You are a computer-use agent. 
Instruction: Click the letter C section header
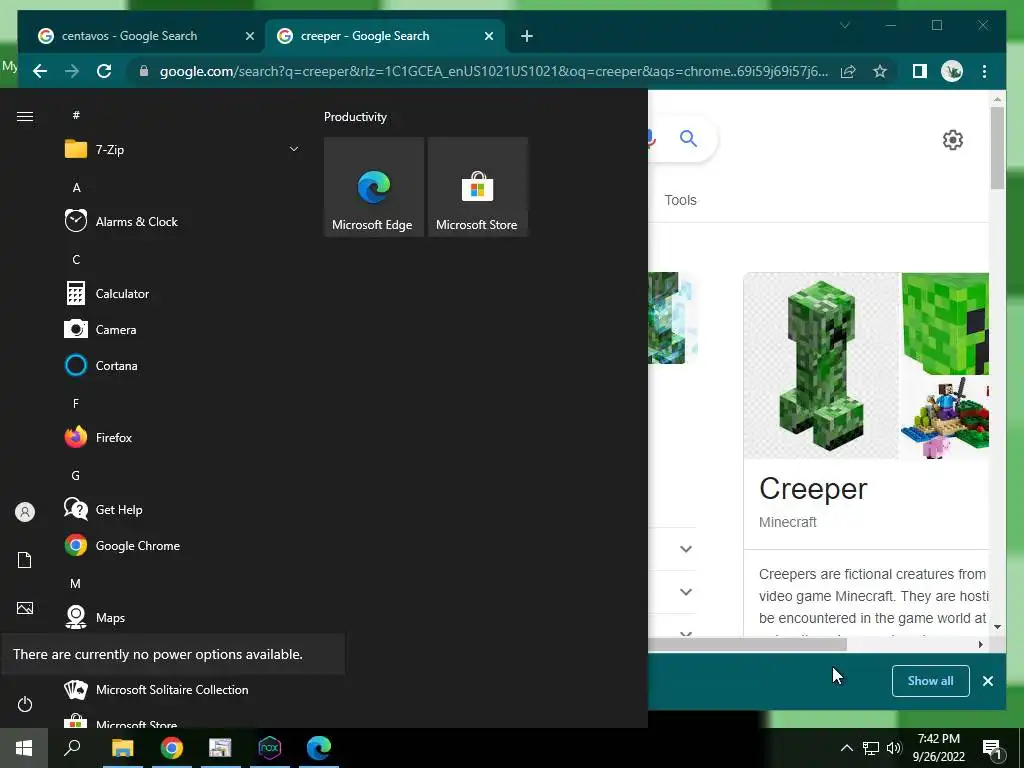tap(76, 259)
